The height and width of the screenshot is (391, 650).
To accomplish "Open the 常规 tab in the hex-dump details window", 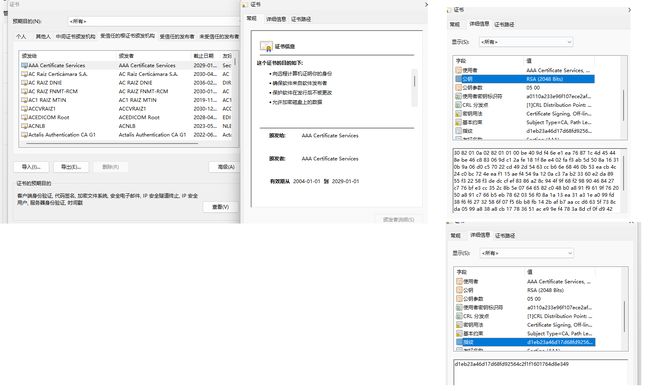I will [455, 24].
